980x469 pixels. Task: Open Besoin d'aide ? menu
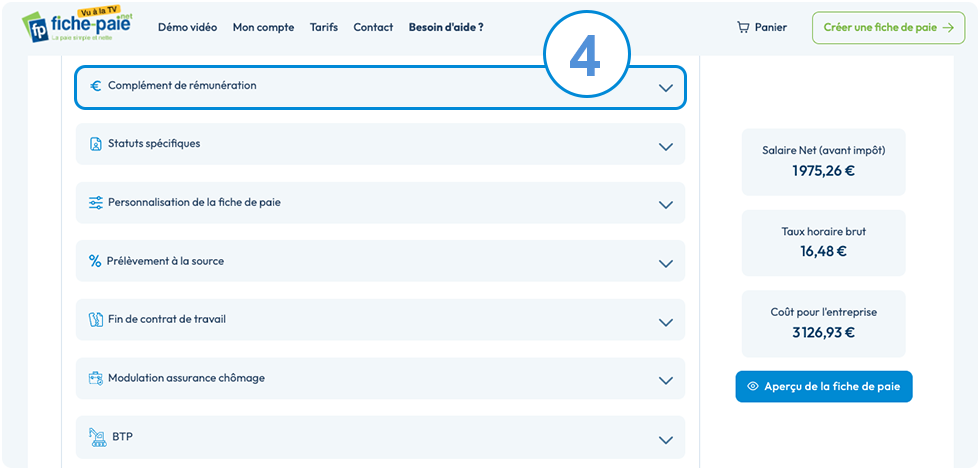point(446,28)
